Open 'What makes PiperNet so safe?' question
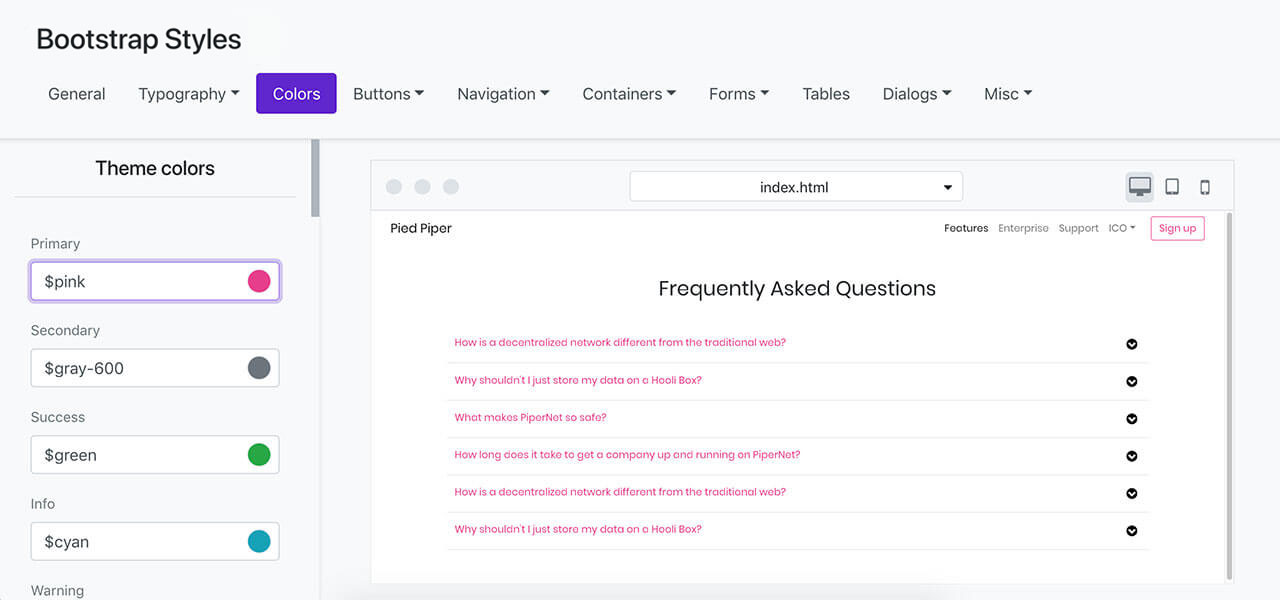Screen dimensions: 1280x600 530,418
